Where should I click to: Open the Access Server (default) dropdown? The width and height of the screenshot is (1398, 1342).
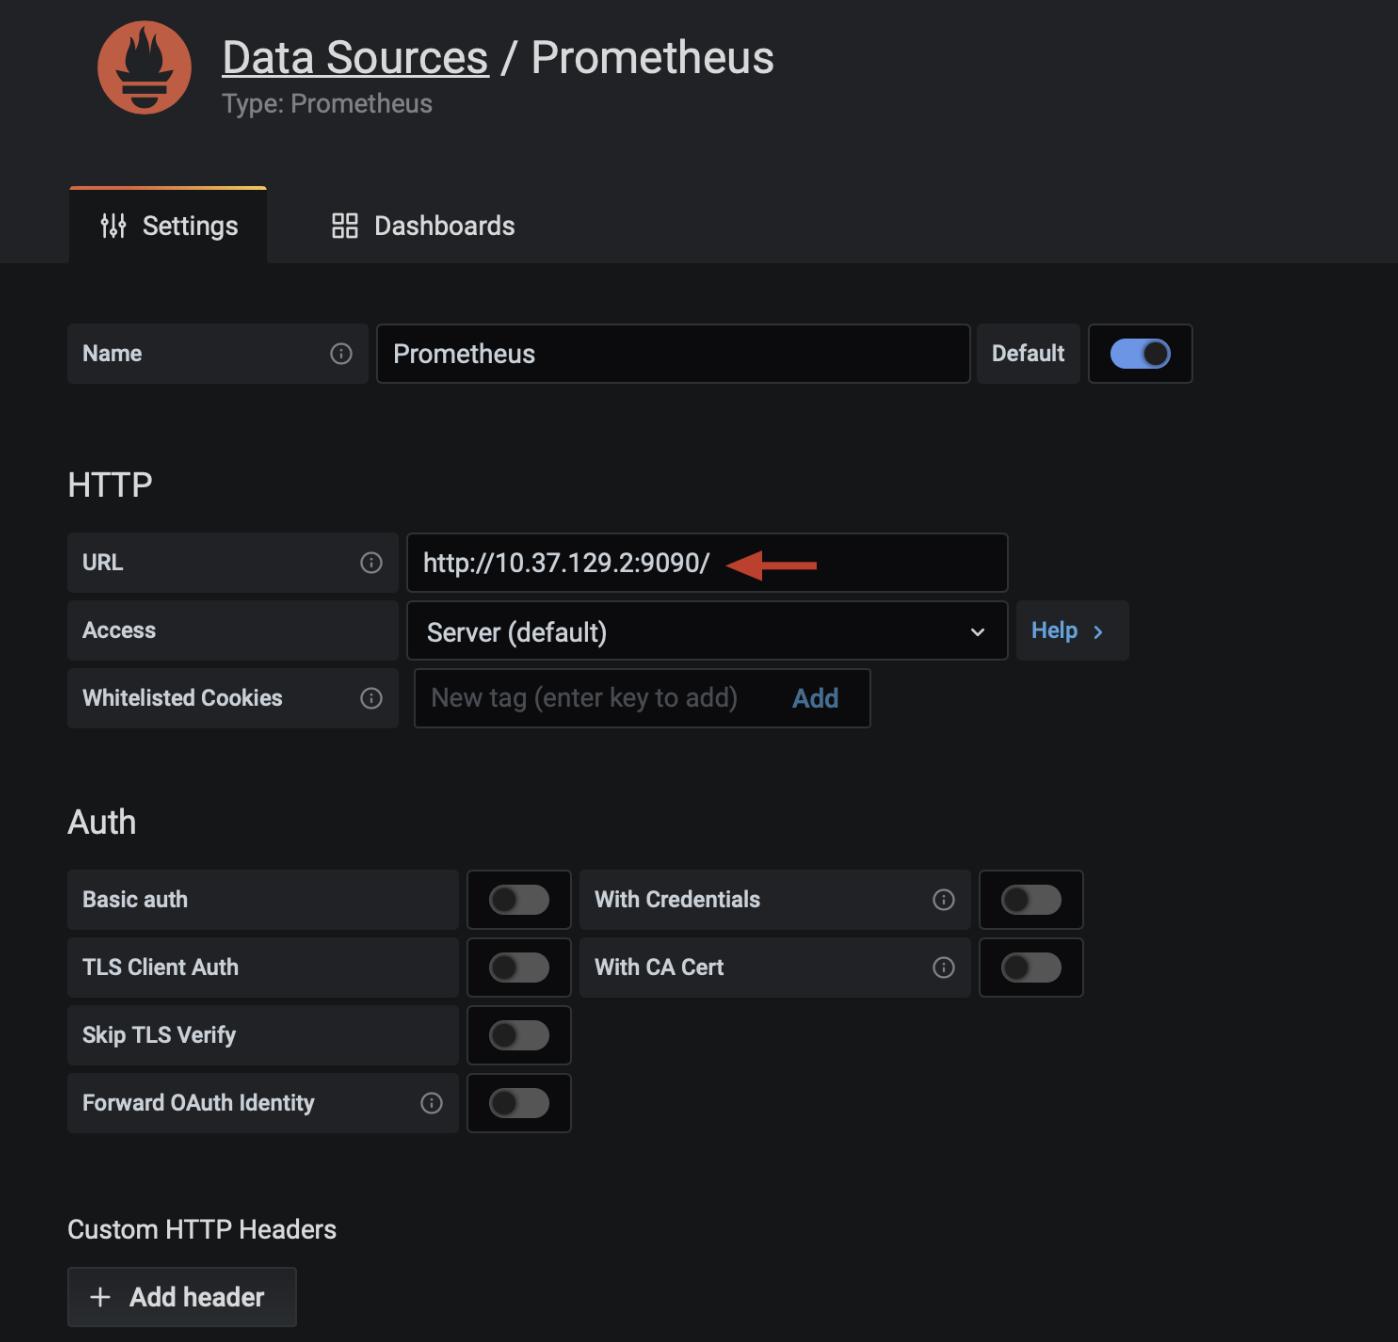point(707,631)
